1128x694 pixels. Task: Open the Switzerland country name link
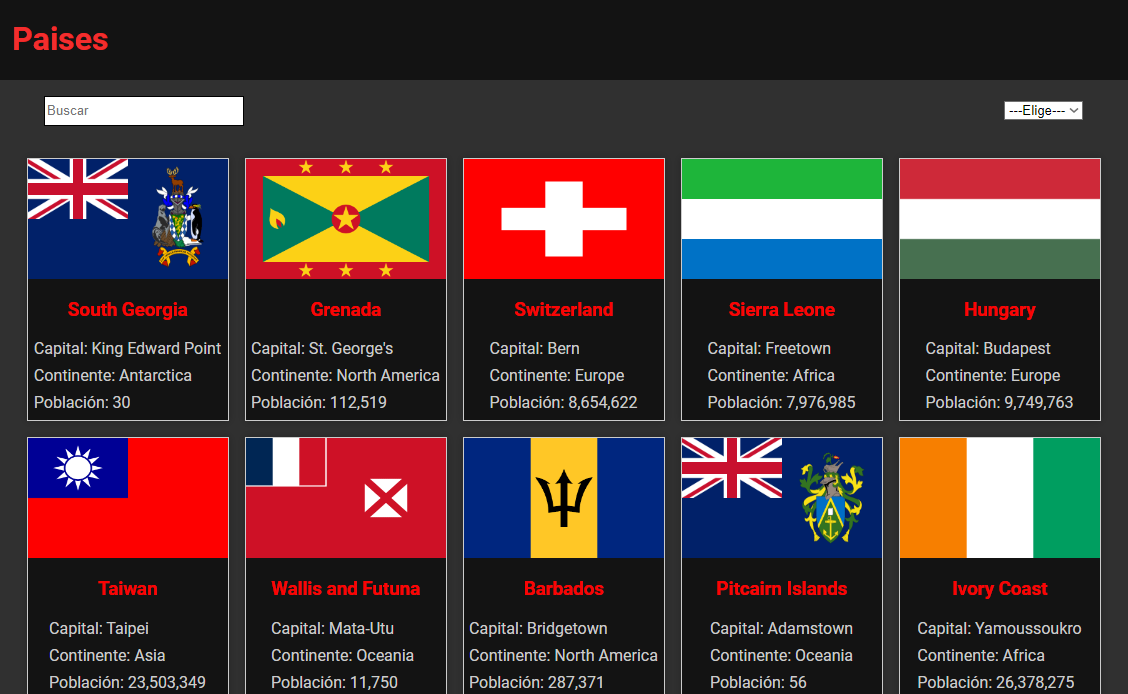click(564, 310)
